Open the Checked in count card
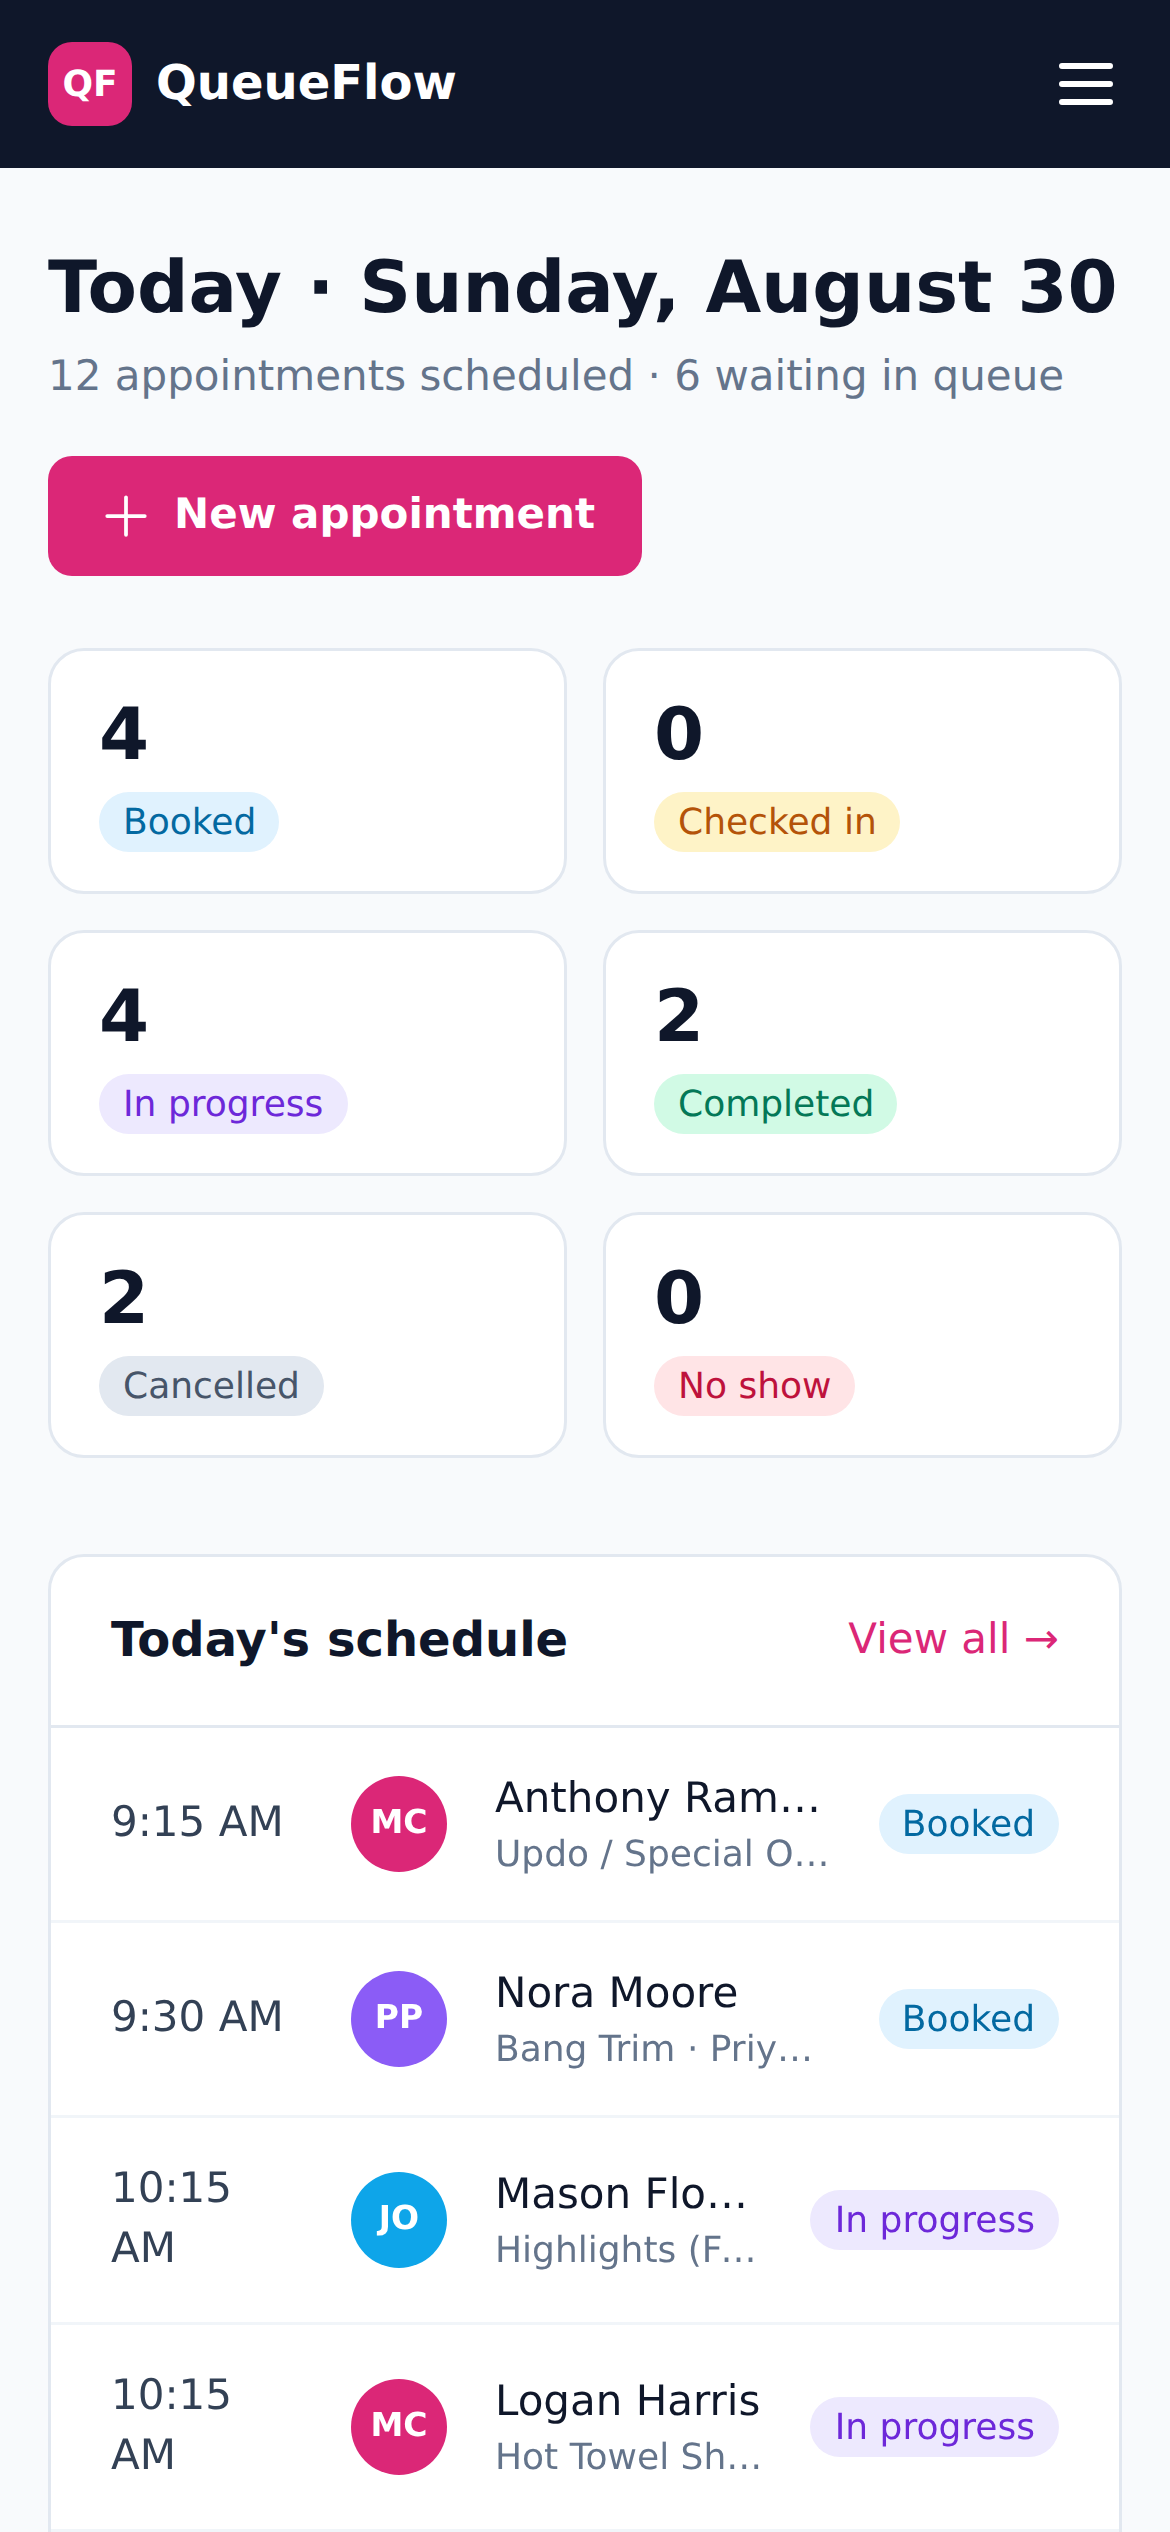 point(862,771)
